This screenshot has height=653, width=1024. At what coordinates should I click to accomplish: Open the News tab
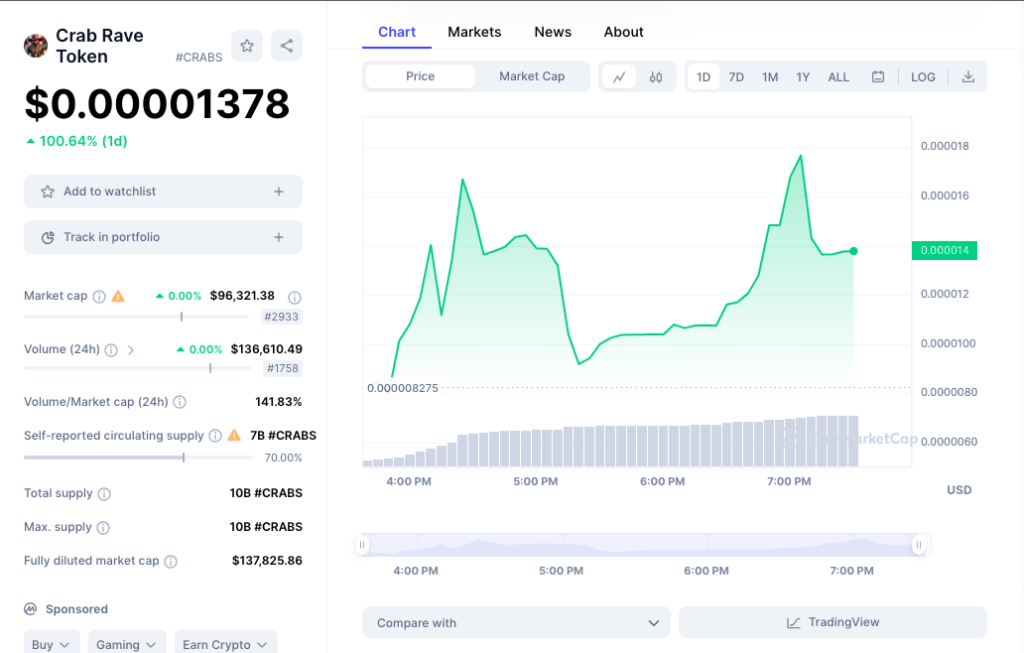553,31
